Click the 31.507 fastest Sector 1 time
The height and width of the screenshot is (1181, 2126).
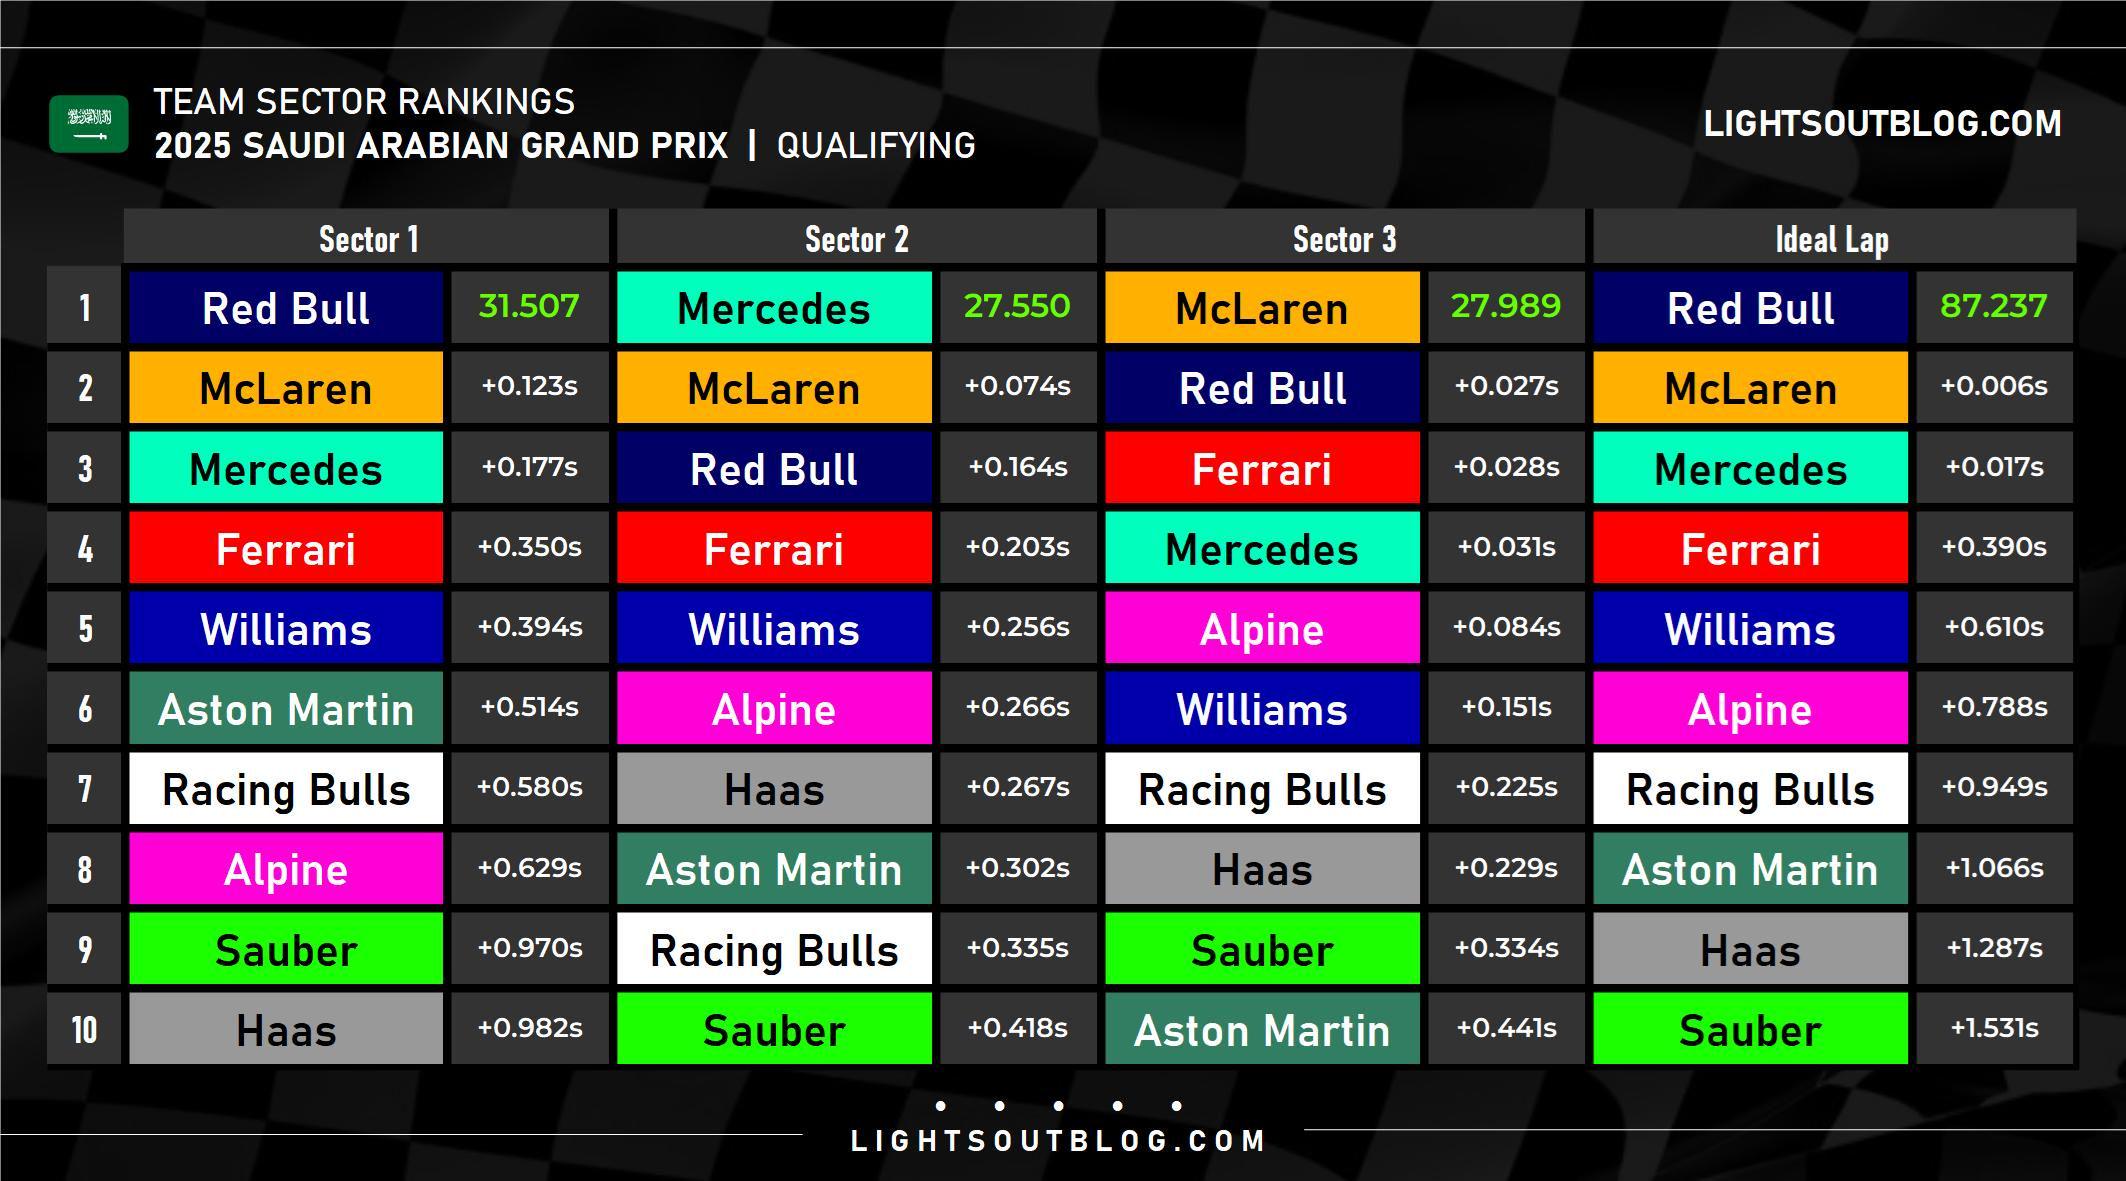529,306
